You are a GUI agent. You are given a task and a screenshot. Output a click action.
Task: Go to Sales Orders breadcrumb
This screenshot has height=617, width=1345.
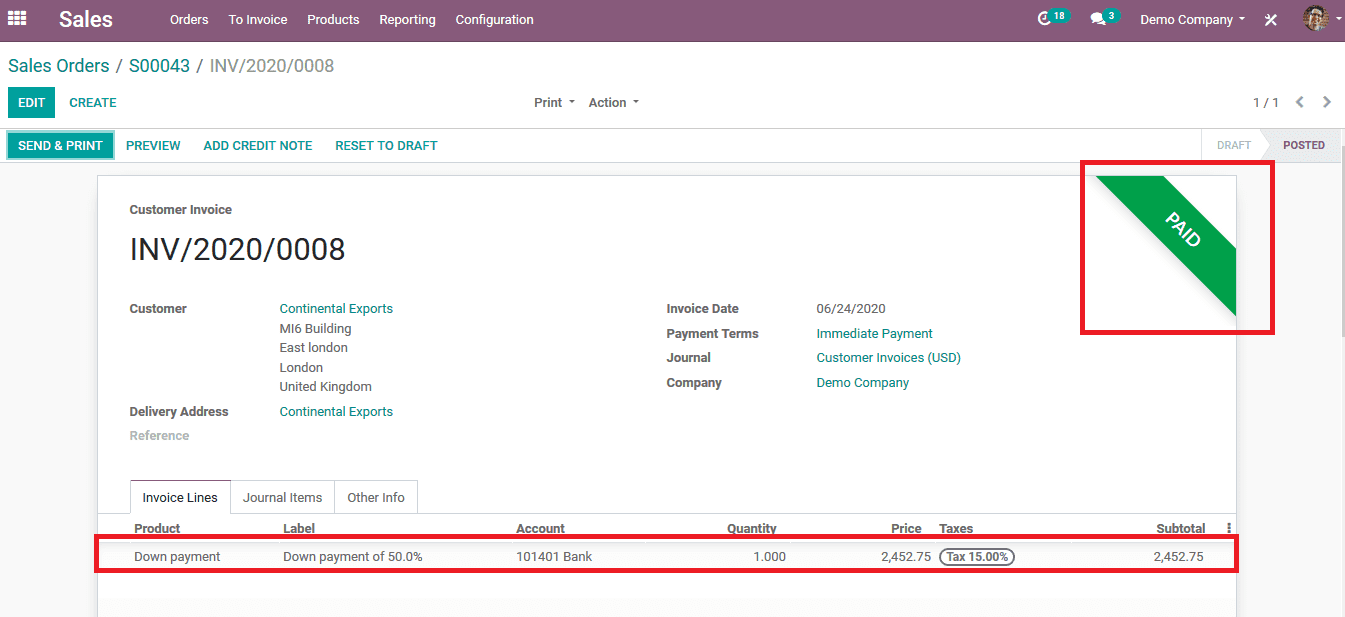(59, 66)
